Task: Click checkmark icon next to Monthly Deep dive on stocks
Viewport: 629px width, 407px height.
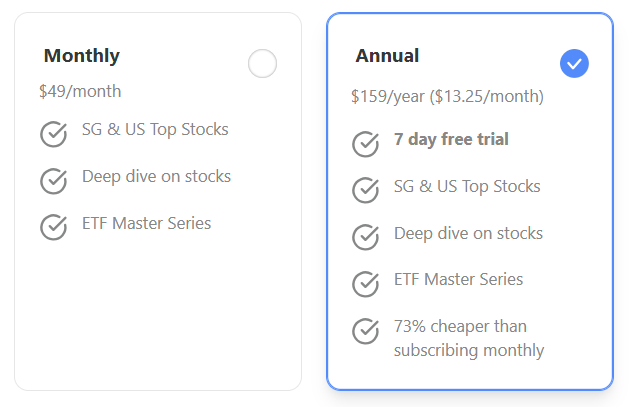Action: click(x=53, y=181)
